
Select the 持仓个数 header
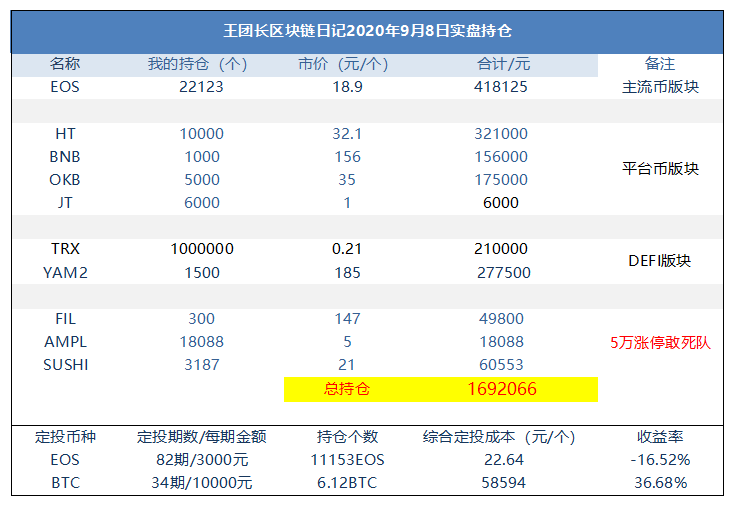347,437
